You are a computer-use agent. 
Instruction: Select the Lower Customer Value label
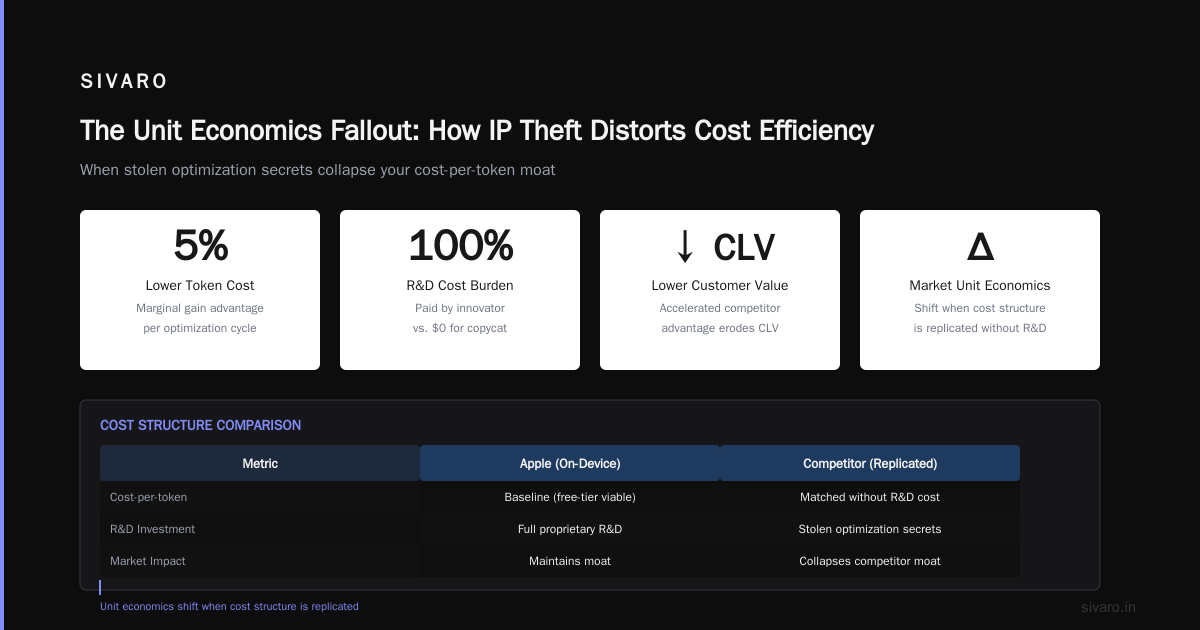[720, 285]
